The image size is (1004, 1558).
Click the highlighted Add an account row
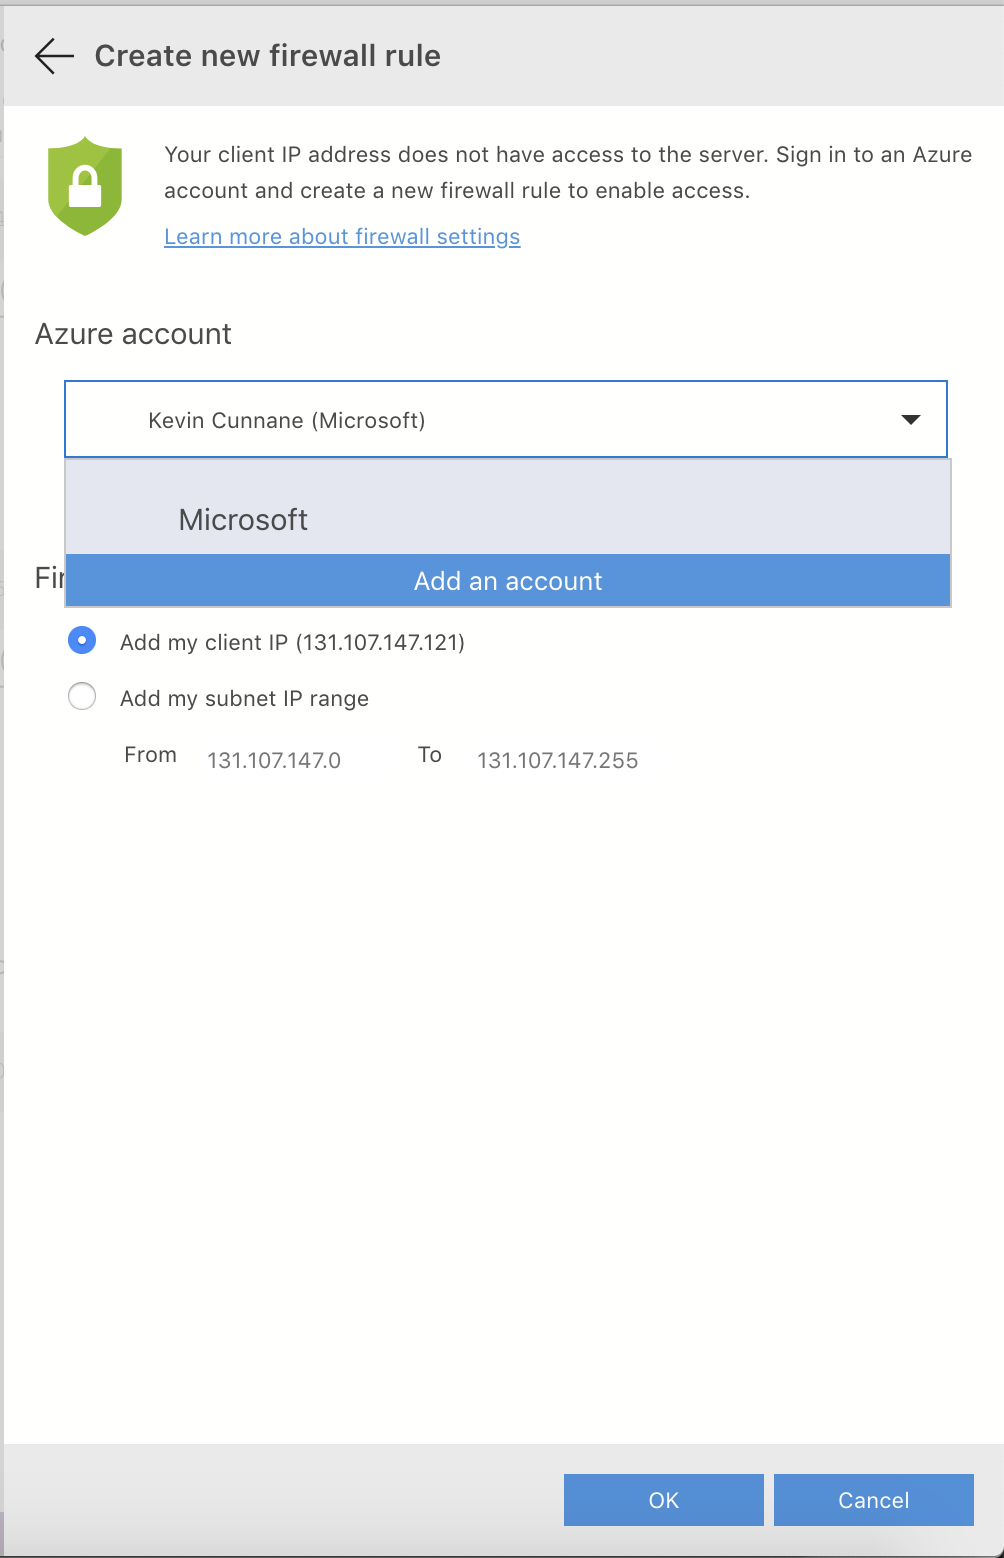point(507,580)
